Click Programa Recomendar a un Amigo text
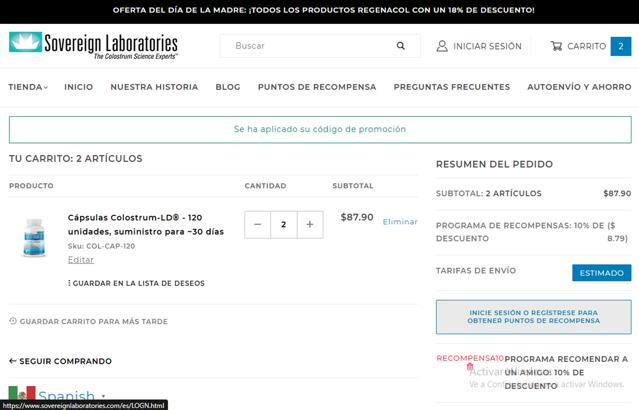639x410 pixels. tap(566, 373)
